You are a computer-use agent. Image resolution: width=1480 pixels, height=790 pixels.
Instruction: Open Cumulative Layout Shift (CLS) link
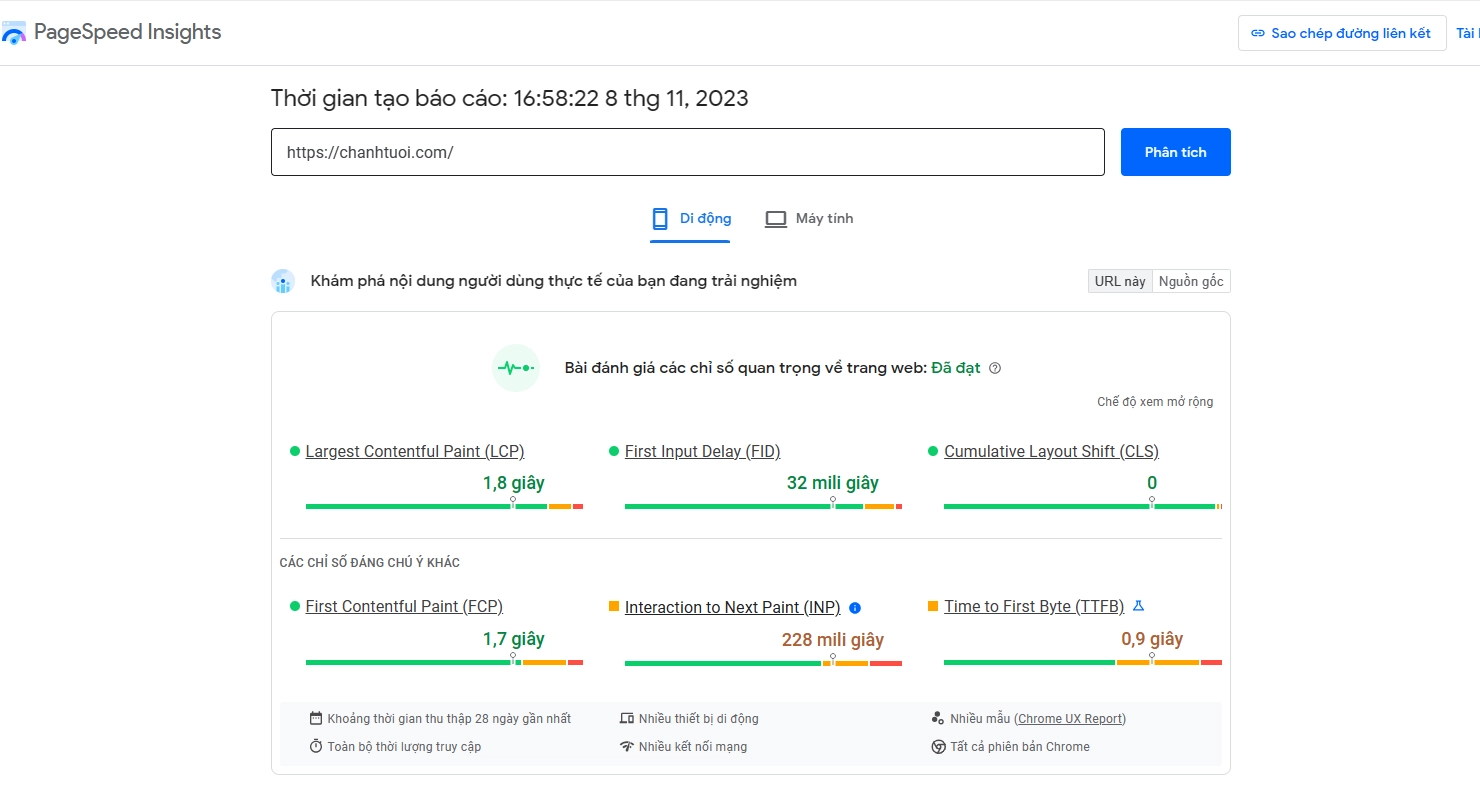click(1051, 452)
